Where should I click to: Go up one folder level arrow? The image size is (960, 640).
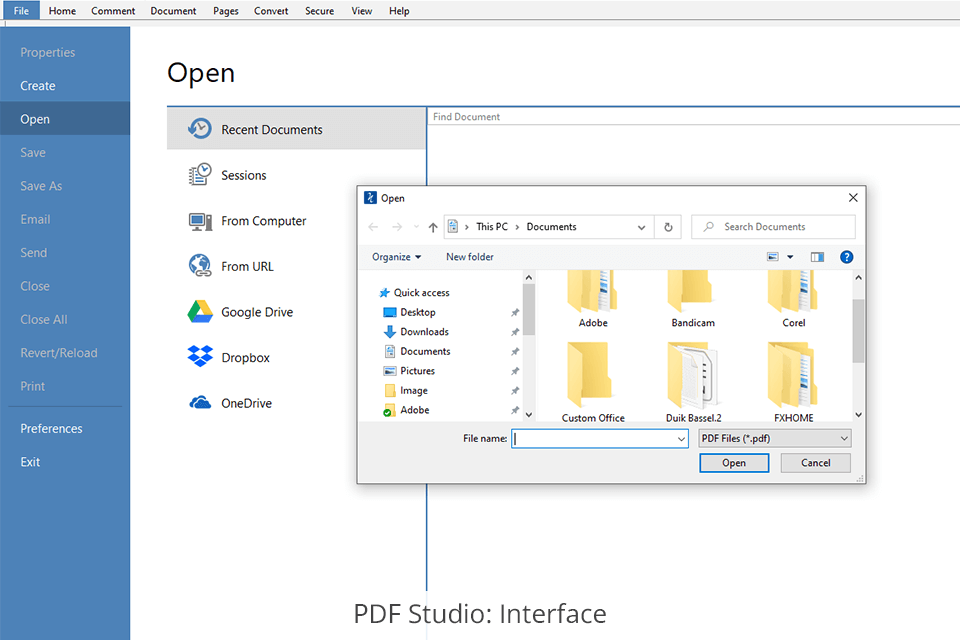click(x=433, y=227)
